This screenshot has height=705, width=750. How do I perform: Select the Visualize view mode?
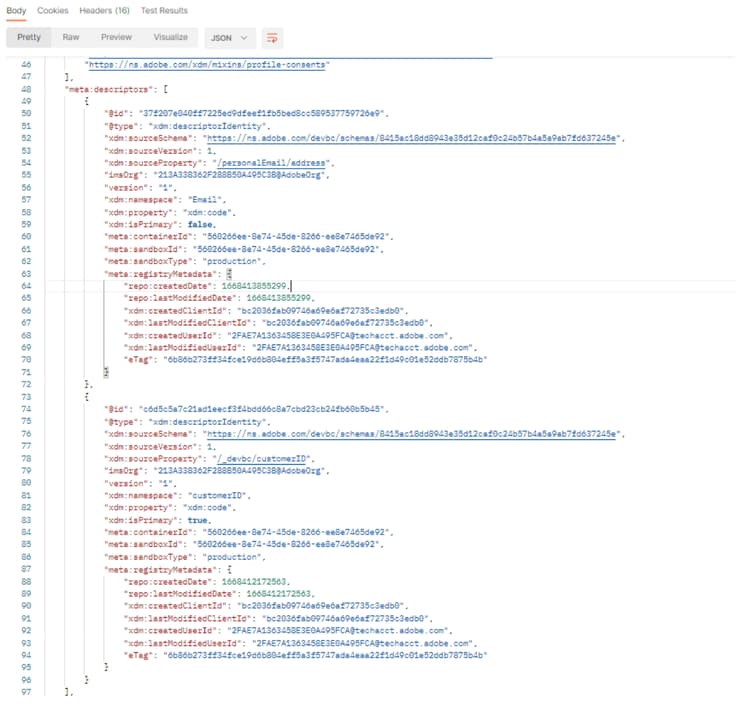coord(171,37)
